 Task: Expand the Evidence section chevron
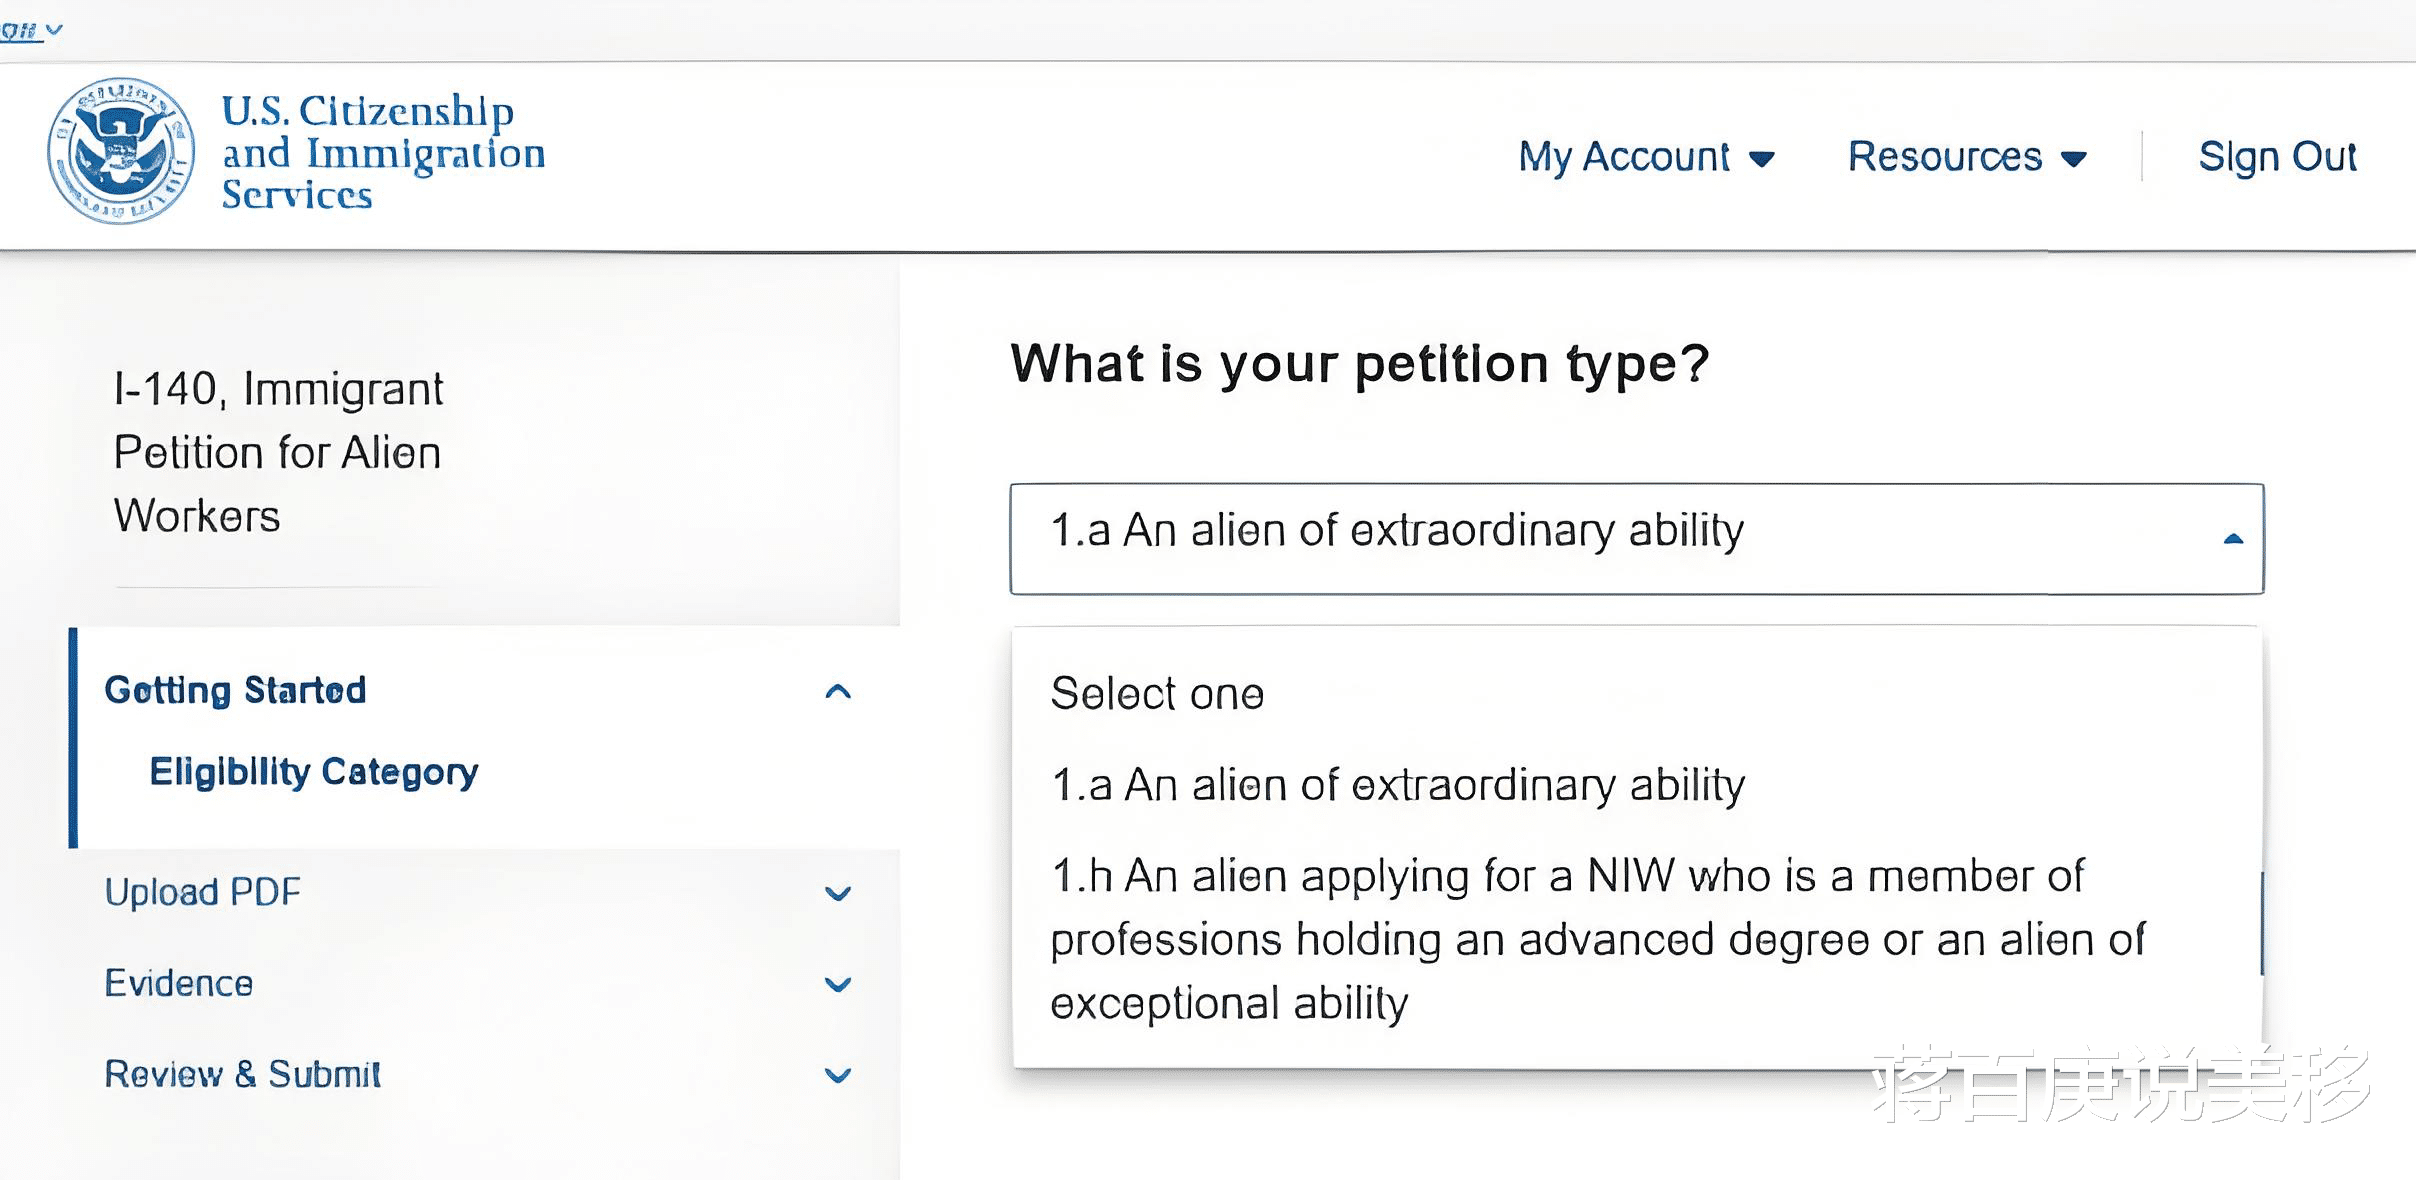tap(838, 984)
